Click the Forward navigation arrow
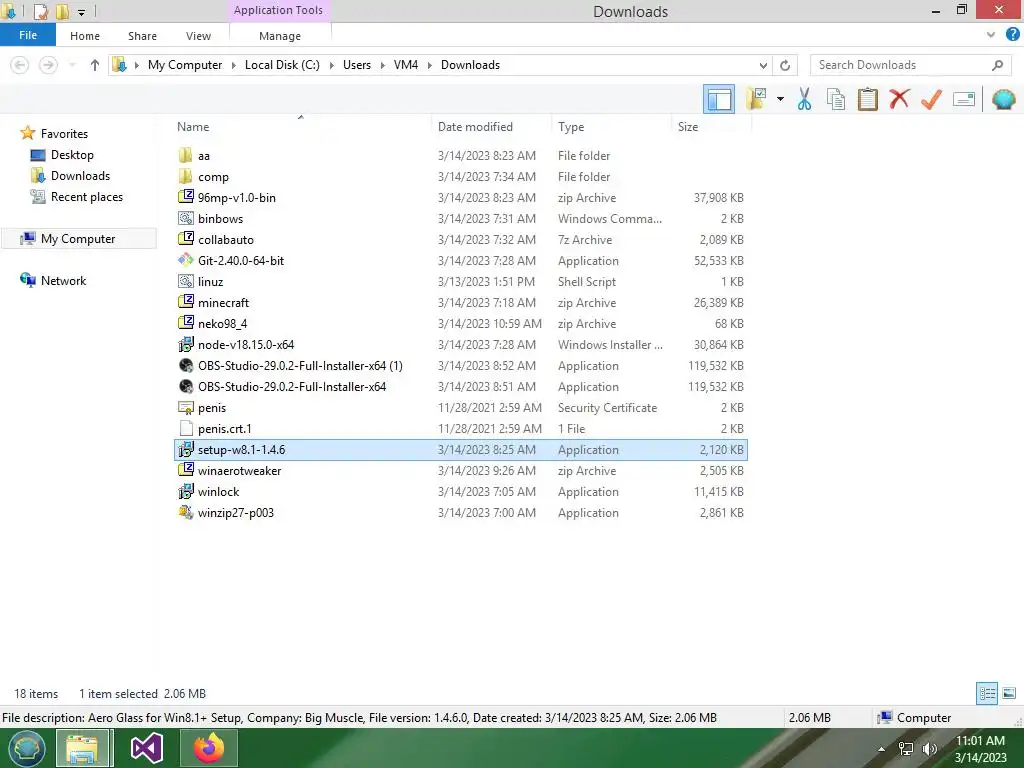The height and width of the screenshot is (768, 1024). [48, 65]
